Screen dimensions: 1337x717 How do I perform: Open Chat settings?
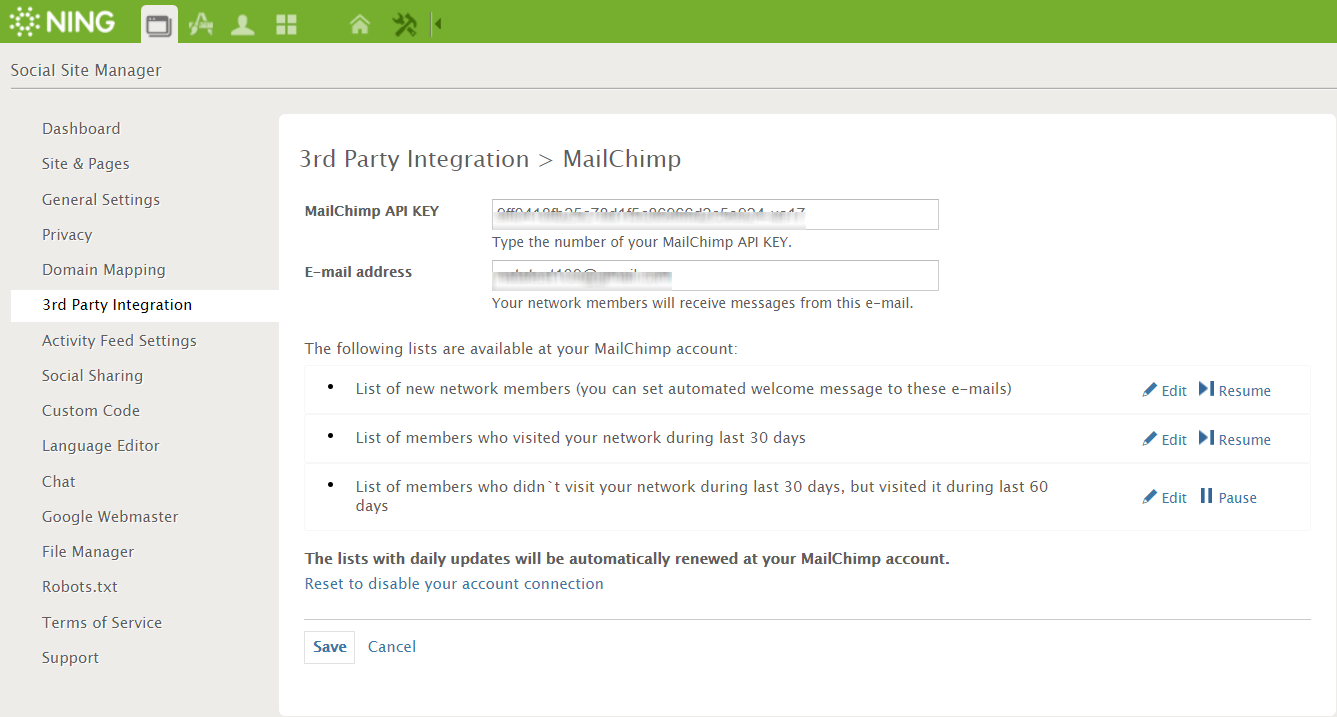click(x=59, y=481)
